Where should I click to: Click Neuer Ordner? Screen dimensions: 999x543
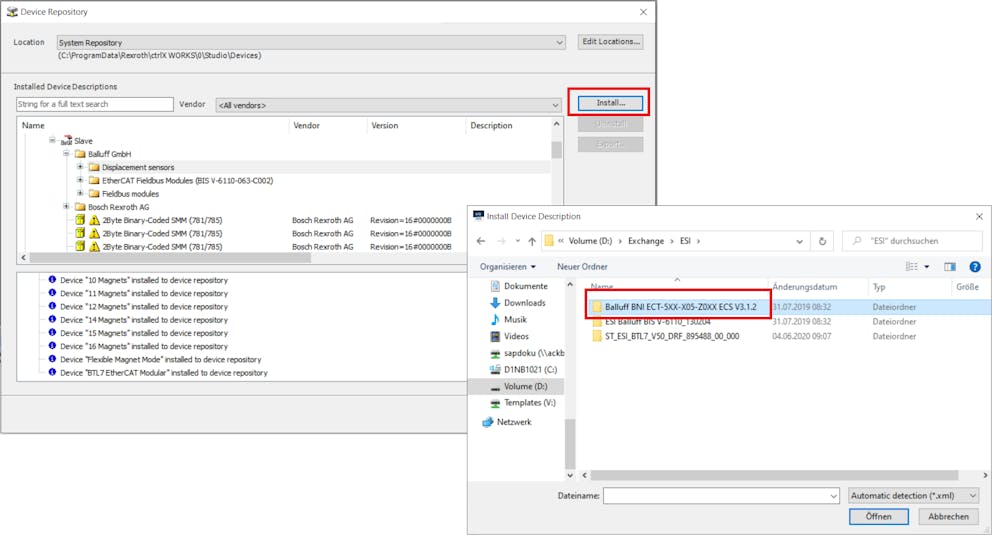click(582, 266)
